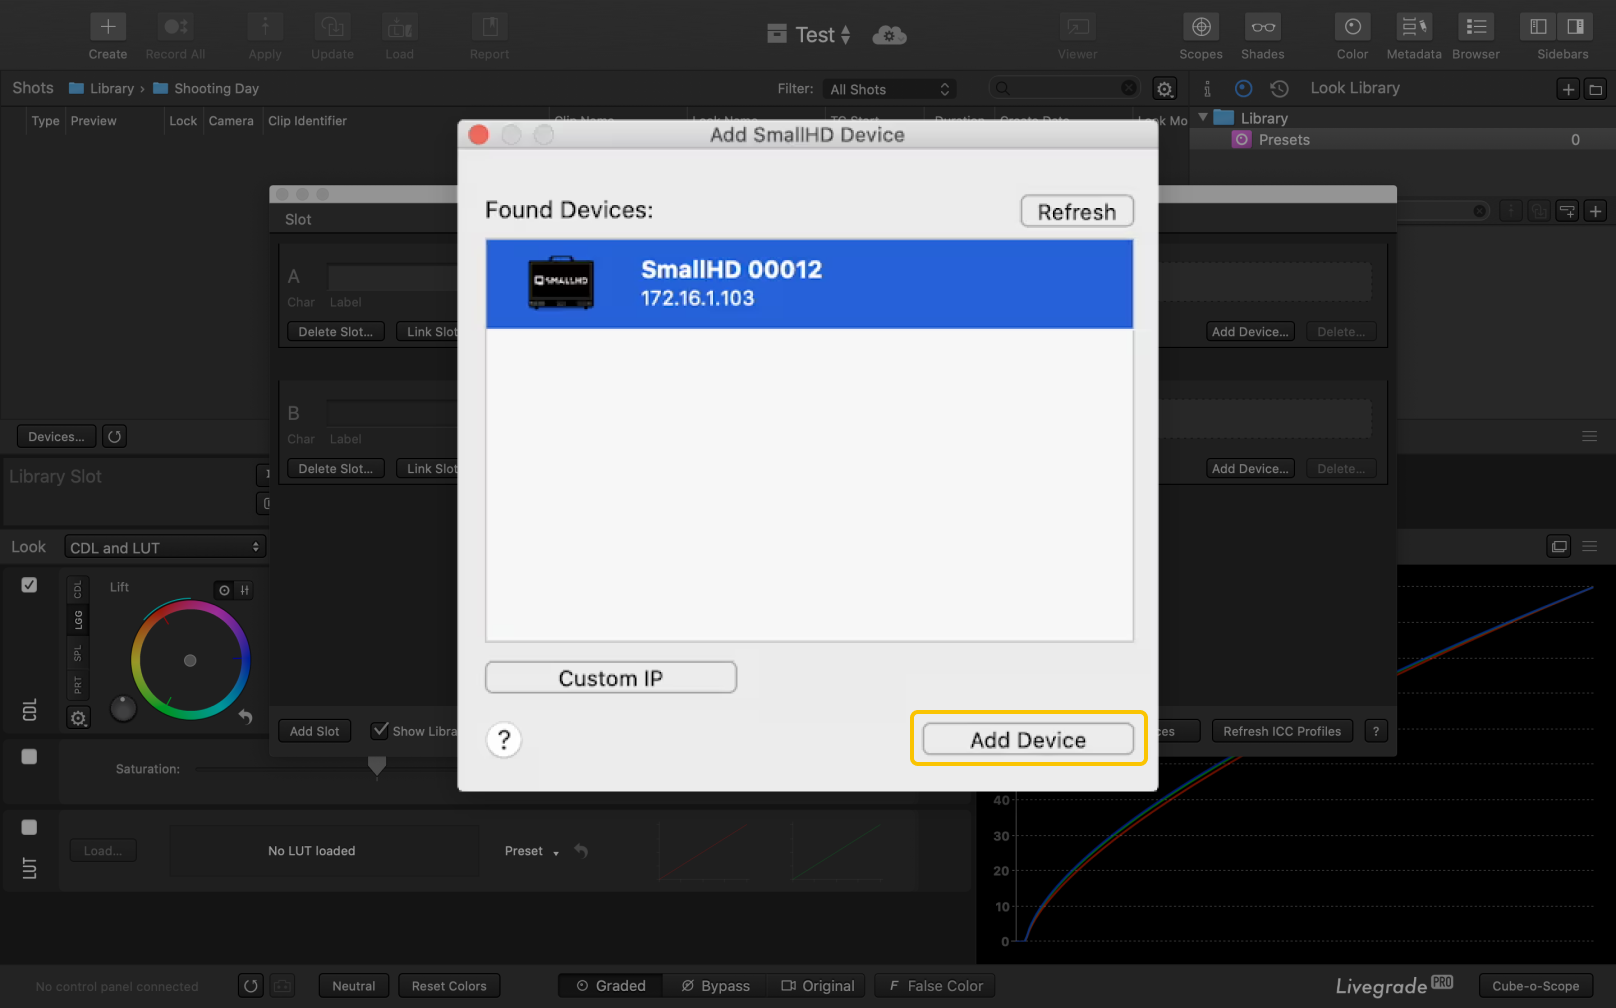Screen dimensions: 1616x1008
Task: Select the SmallHD 00012 device row
Action: [x=808, y=284]
